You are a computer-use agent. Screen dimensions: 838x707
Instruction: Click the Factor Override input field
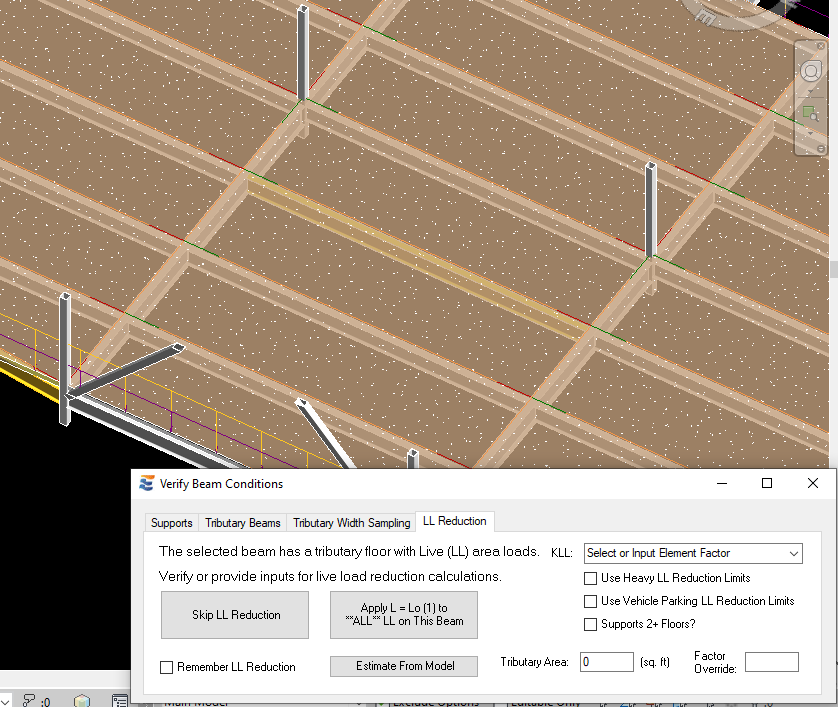pos(772,662)
